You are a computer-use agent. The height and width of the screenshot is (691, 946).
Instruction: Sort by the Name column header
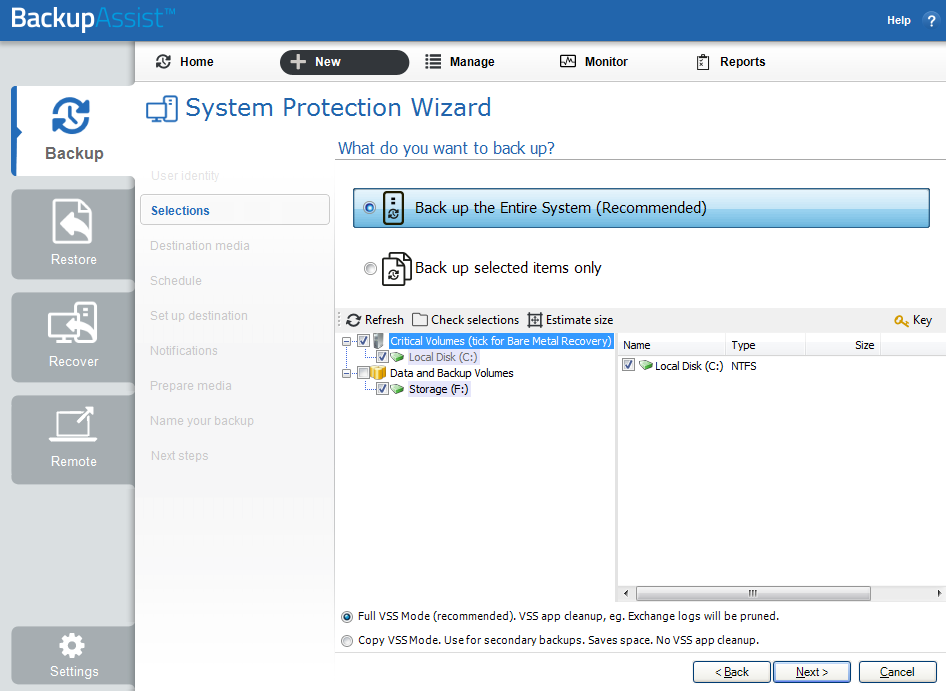671,345
